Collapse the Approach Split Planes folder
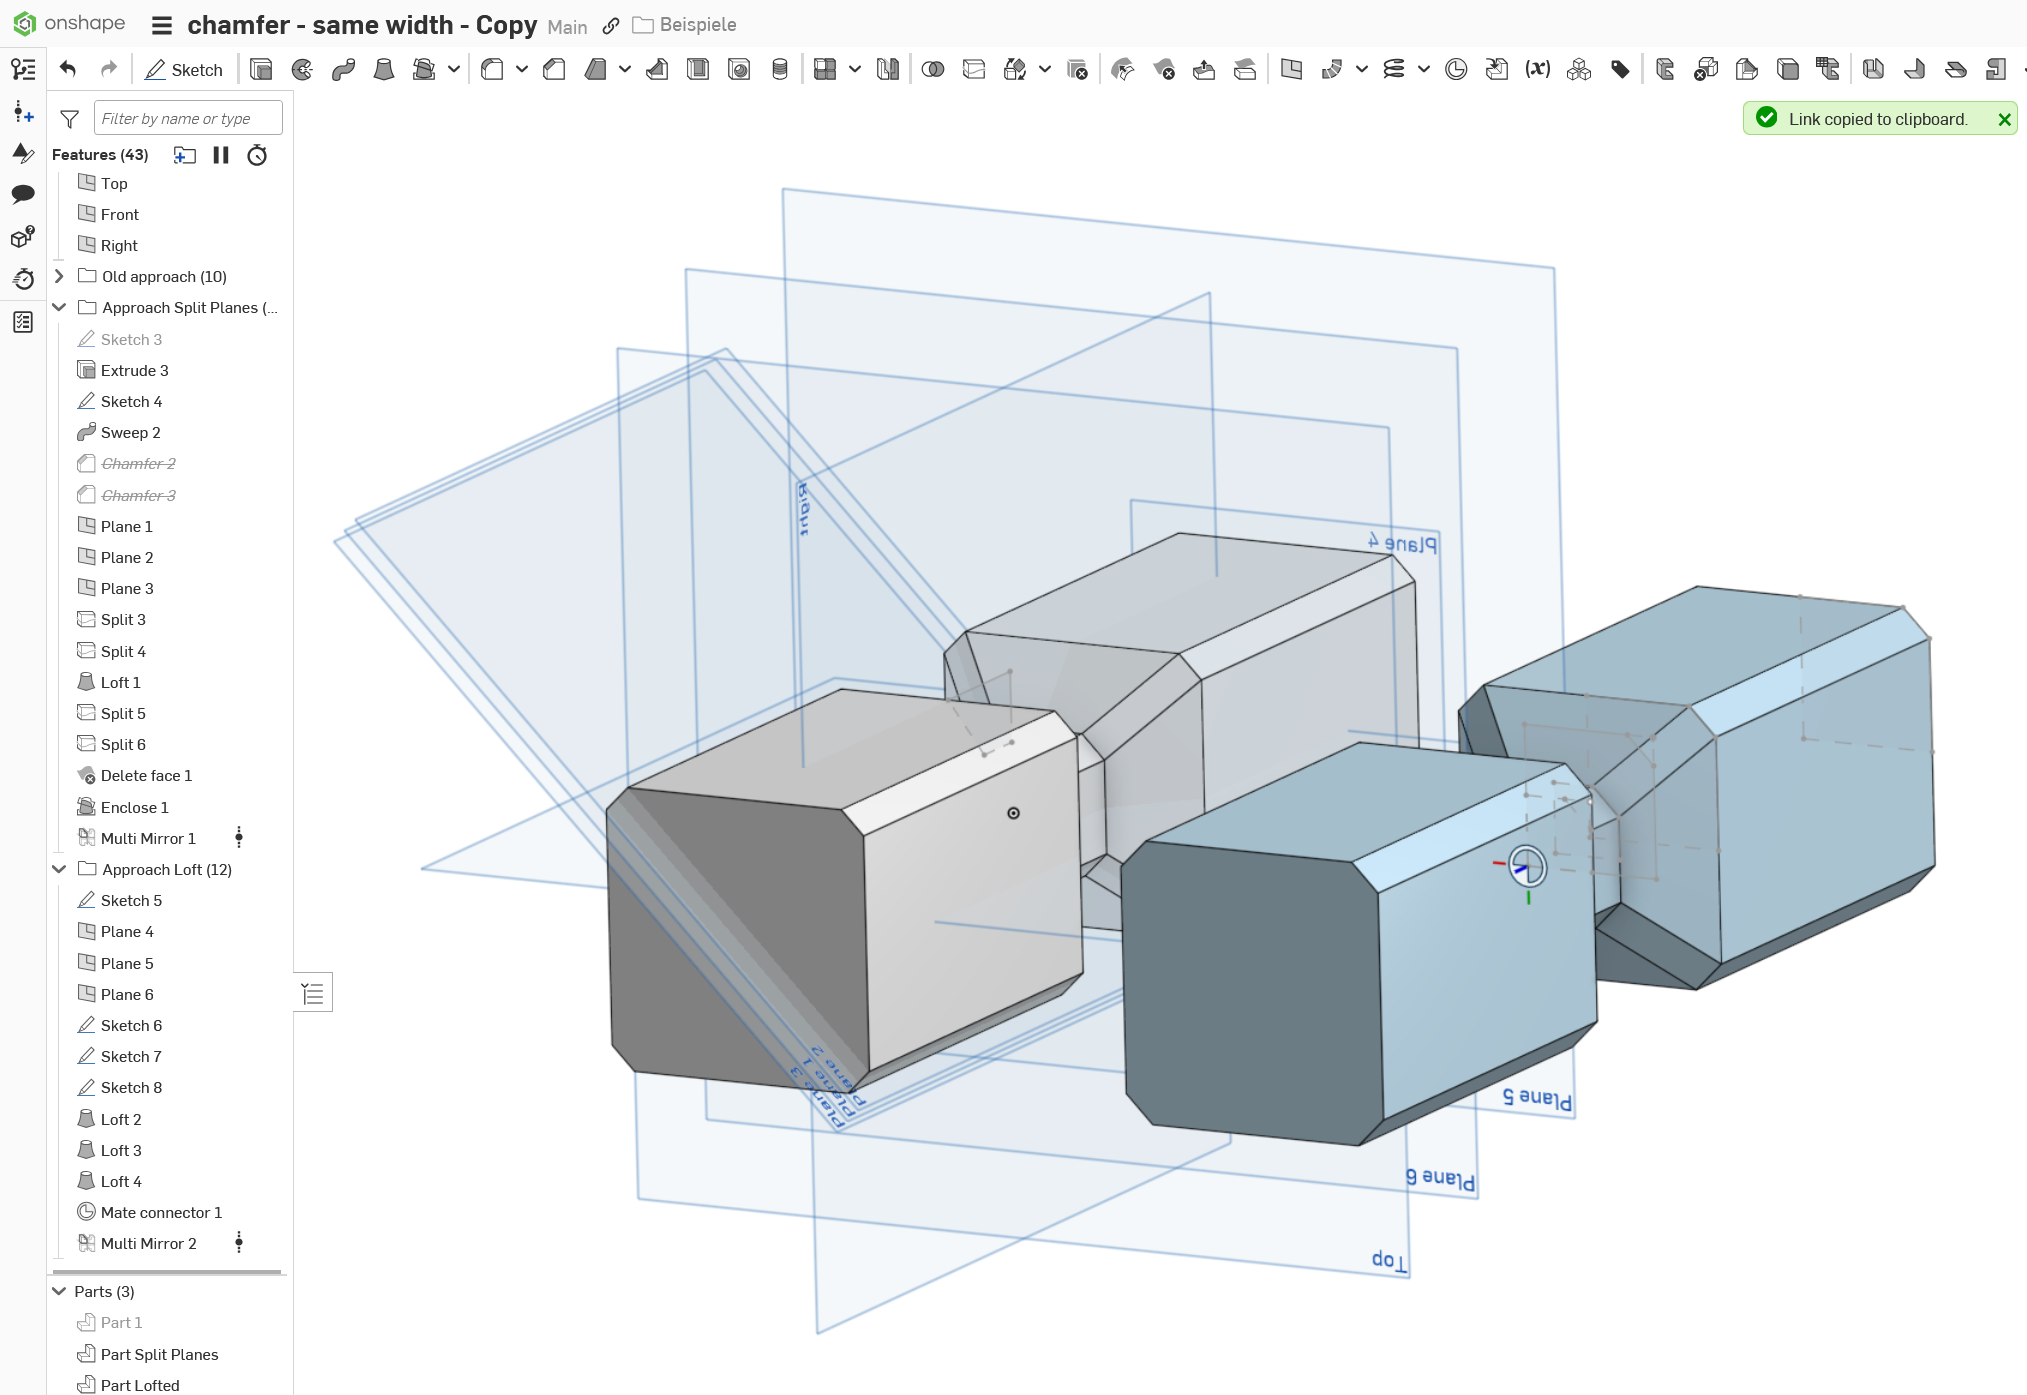2027x1395 pixels. tap(59, 307)
